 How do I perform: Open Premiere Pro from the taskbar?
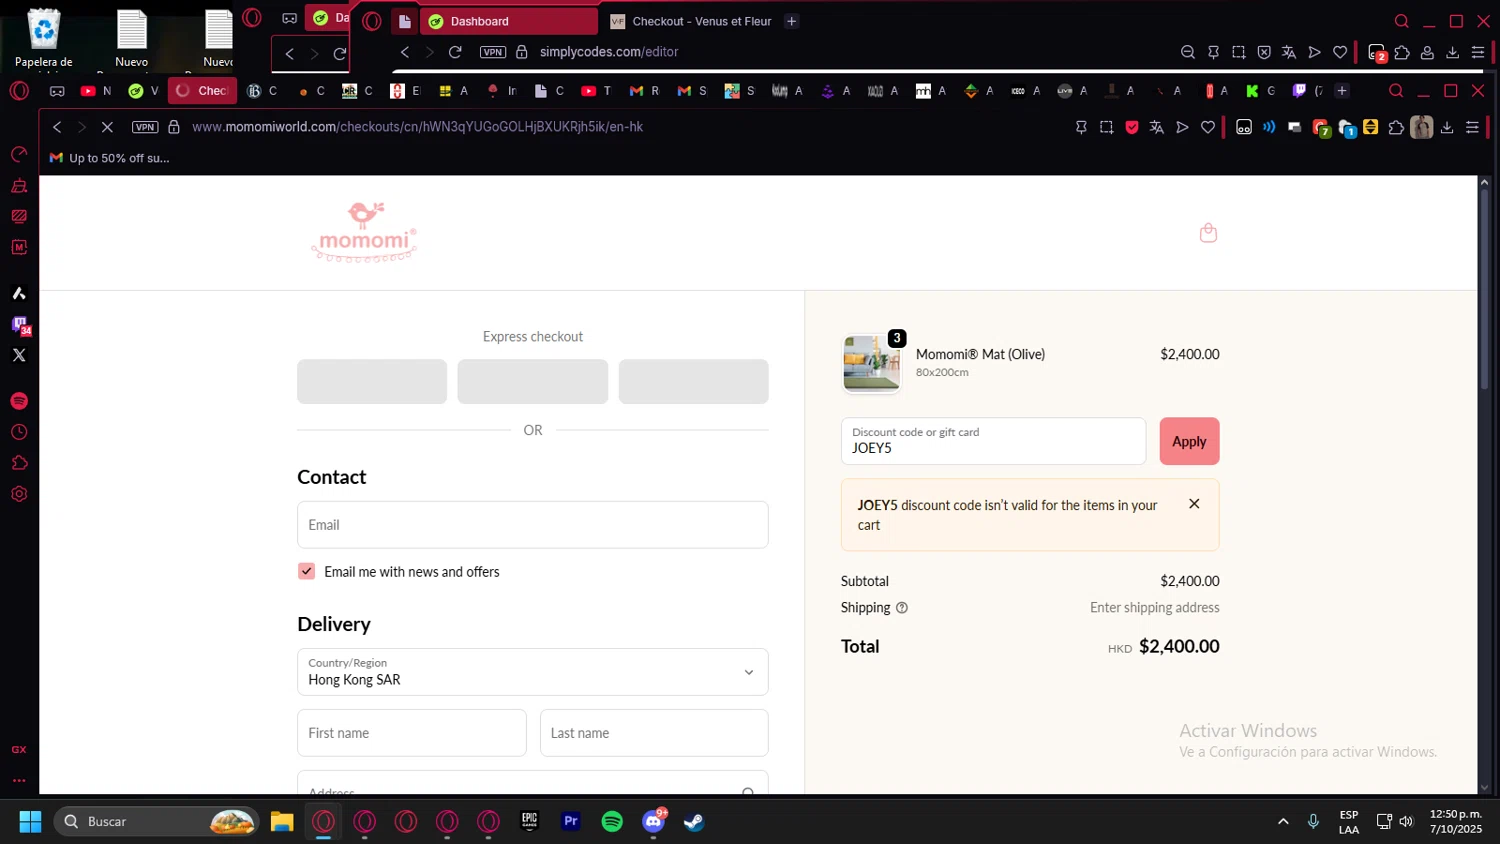[571, 822]
